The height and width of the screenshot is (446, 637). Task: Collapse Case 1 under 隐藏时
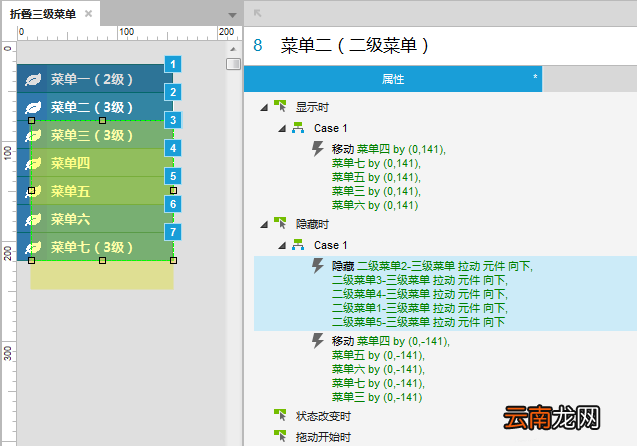(282, 245)
